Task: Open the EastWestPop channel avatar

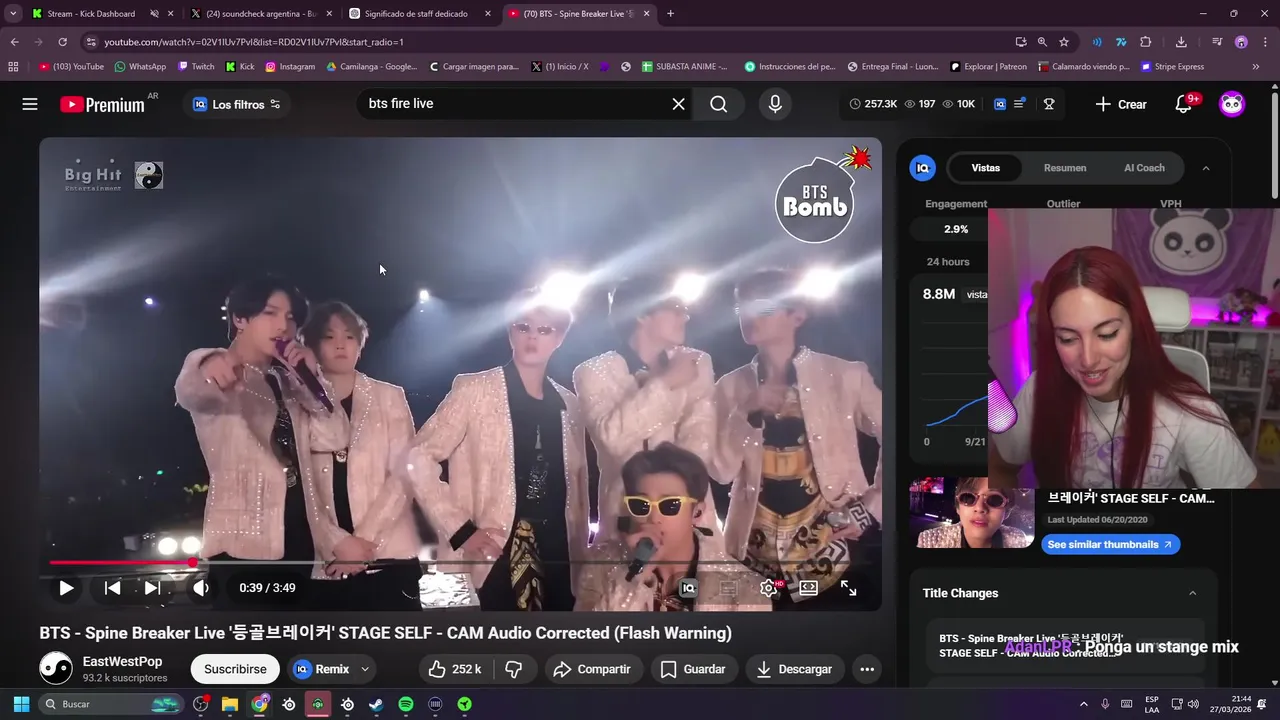Action: pos(56,668)
